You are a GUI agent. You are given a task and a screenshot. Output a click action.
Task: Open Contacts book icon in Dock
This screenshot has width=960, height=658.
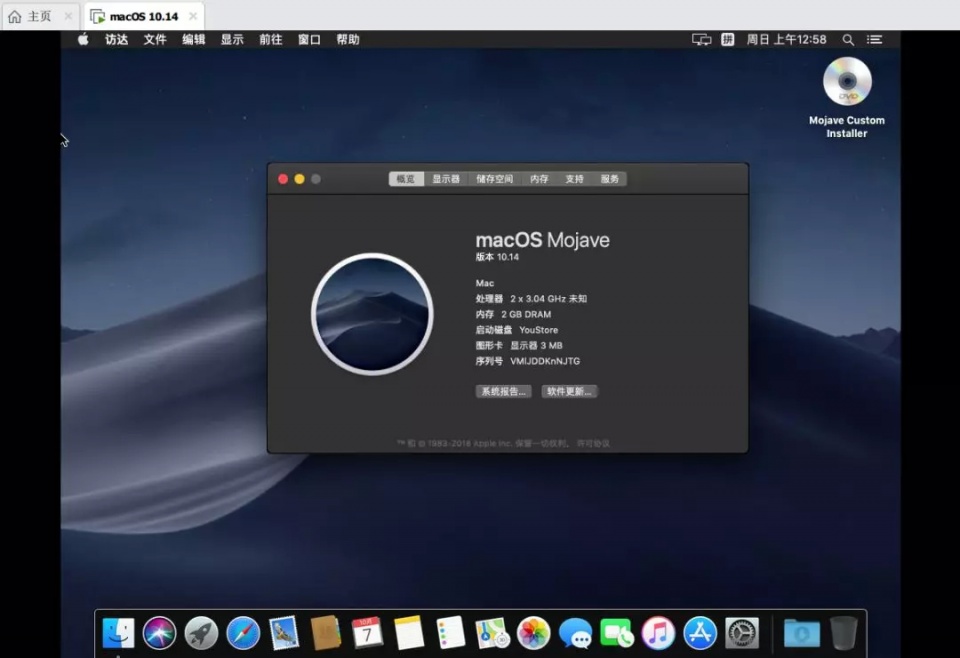326,632
